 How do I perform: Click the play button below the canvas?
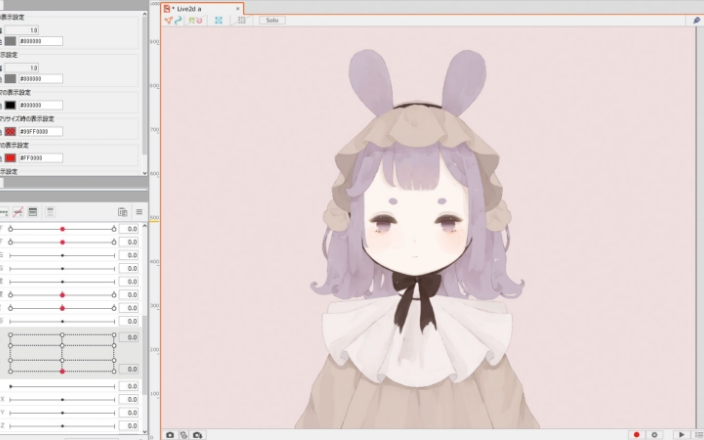click(x=681, y=435)
